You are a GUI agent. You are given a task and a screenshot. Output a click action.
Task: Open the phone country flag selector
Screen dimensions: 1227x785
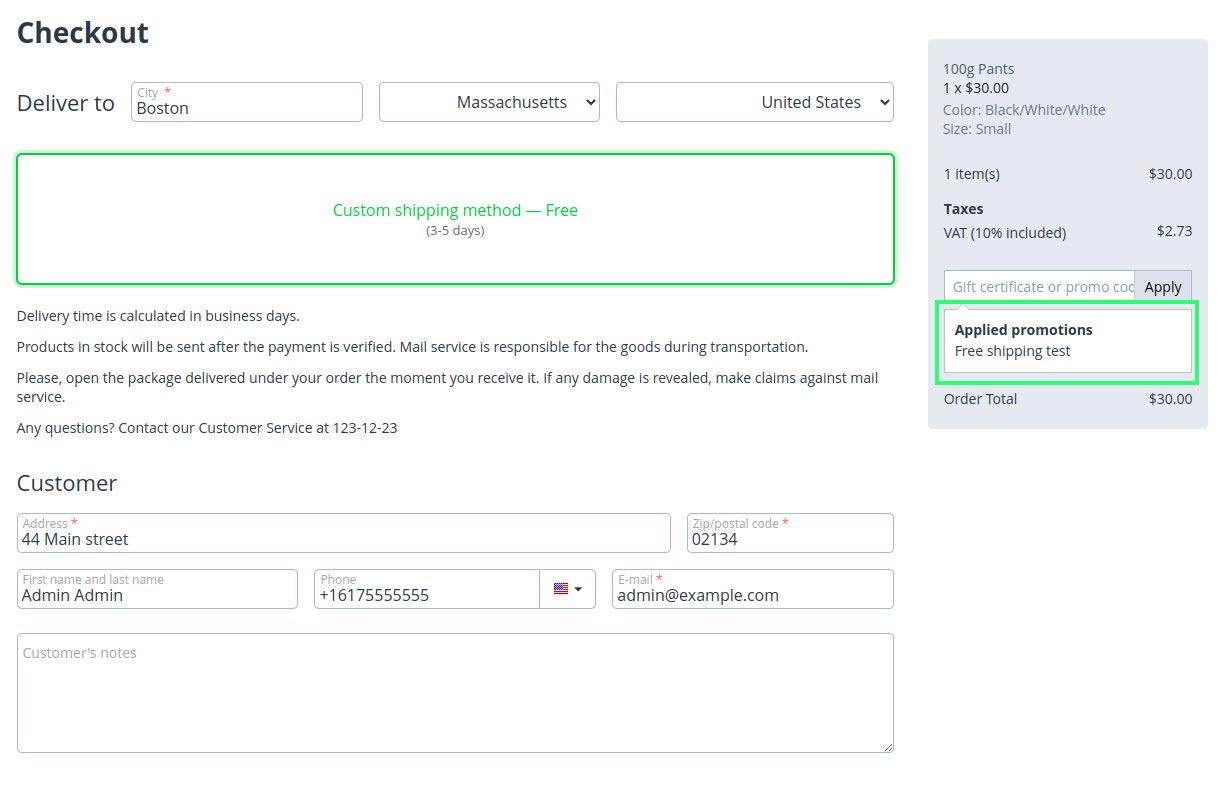567,589
